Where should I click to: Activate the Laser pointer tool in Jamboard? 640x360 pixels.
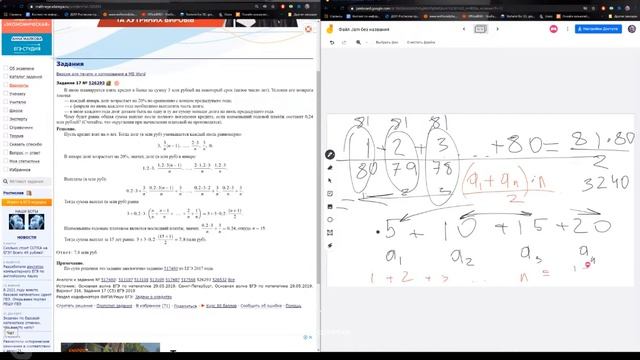[x=330, y=245]
